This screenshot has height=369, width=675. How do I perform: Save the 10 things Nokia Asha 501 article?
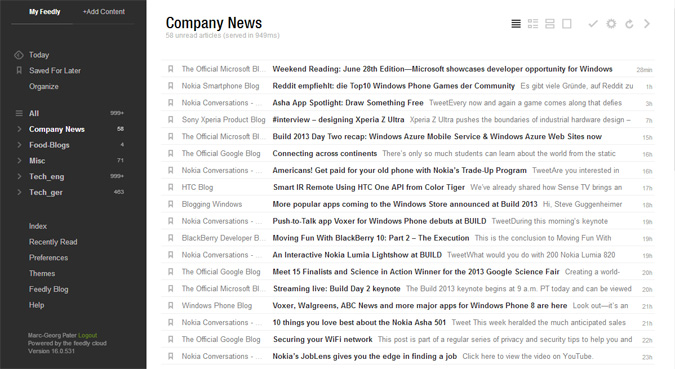tap(170, 322)
